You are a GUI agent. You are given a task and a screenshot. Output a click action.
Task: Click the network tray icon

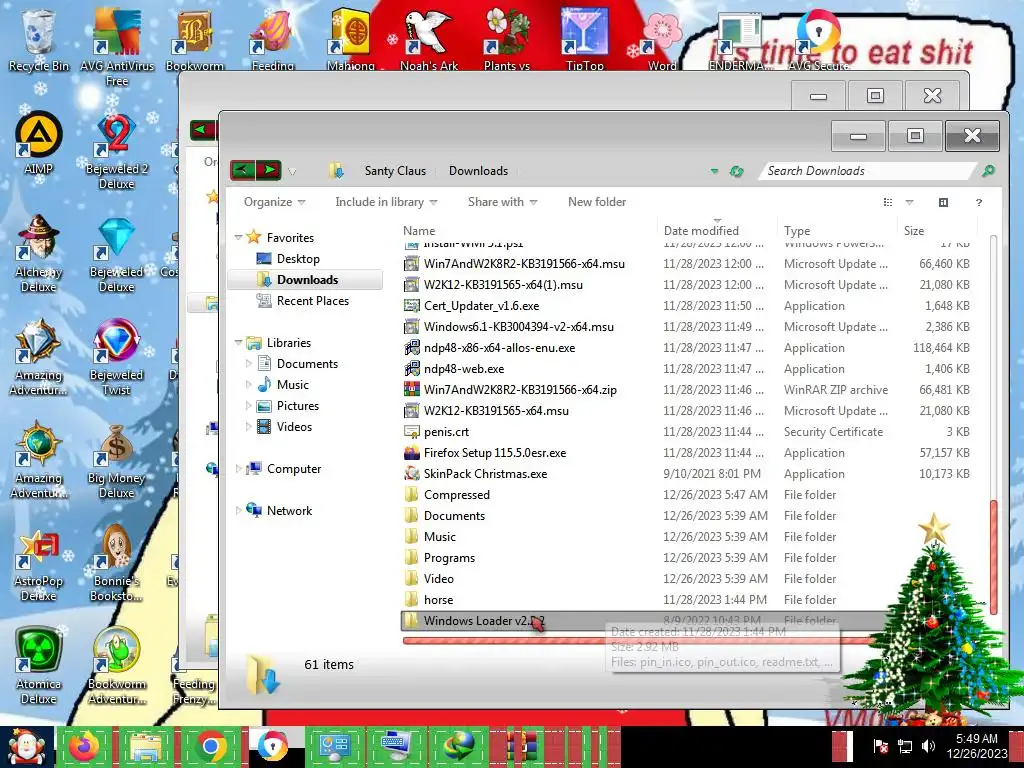click(x=905, y=746)
